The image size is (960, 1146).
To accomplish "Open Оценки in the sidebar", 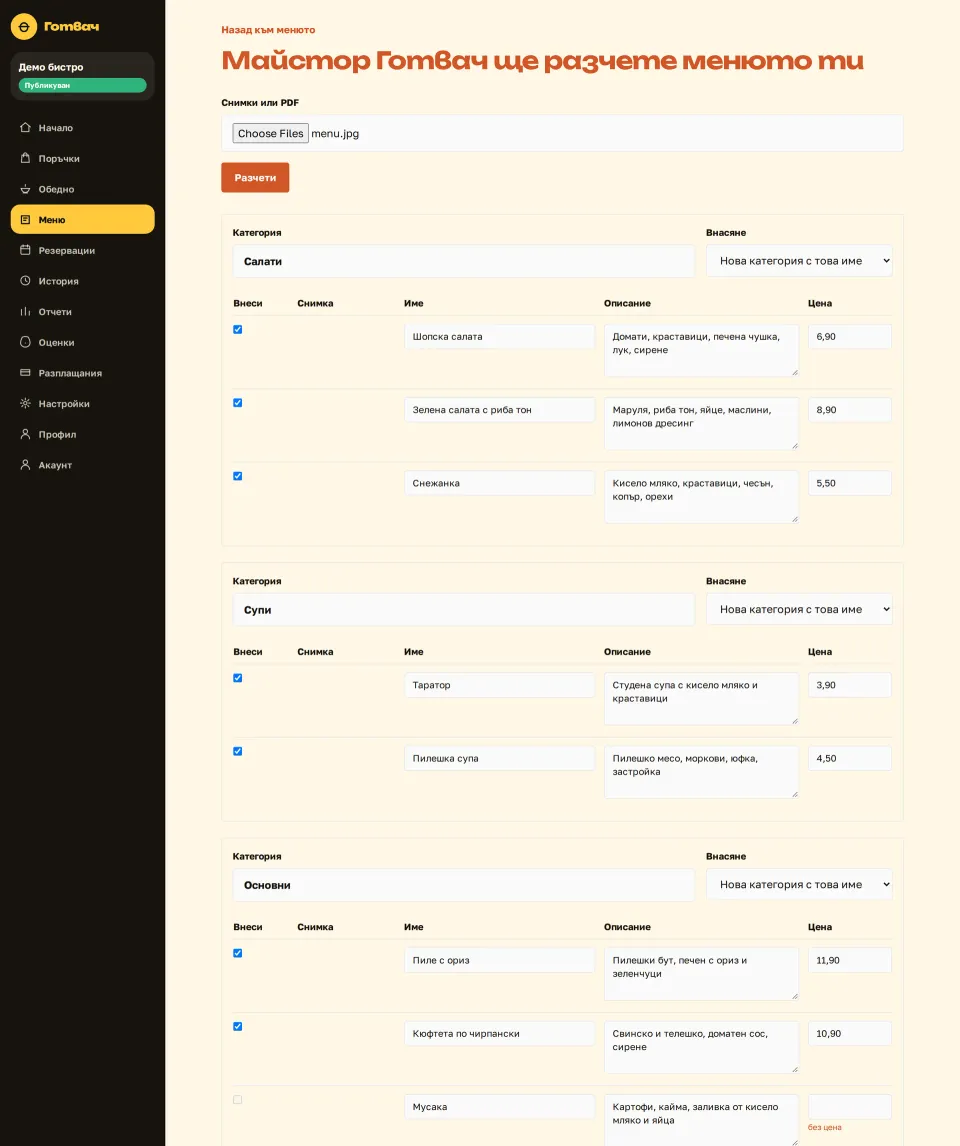I will (x=83, y=342).
